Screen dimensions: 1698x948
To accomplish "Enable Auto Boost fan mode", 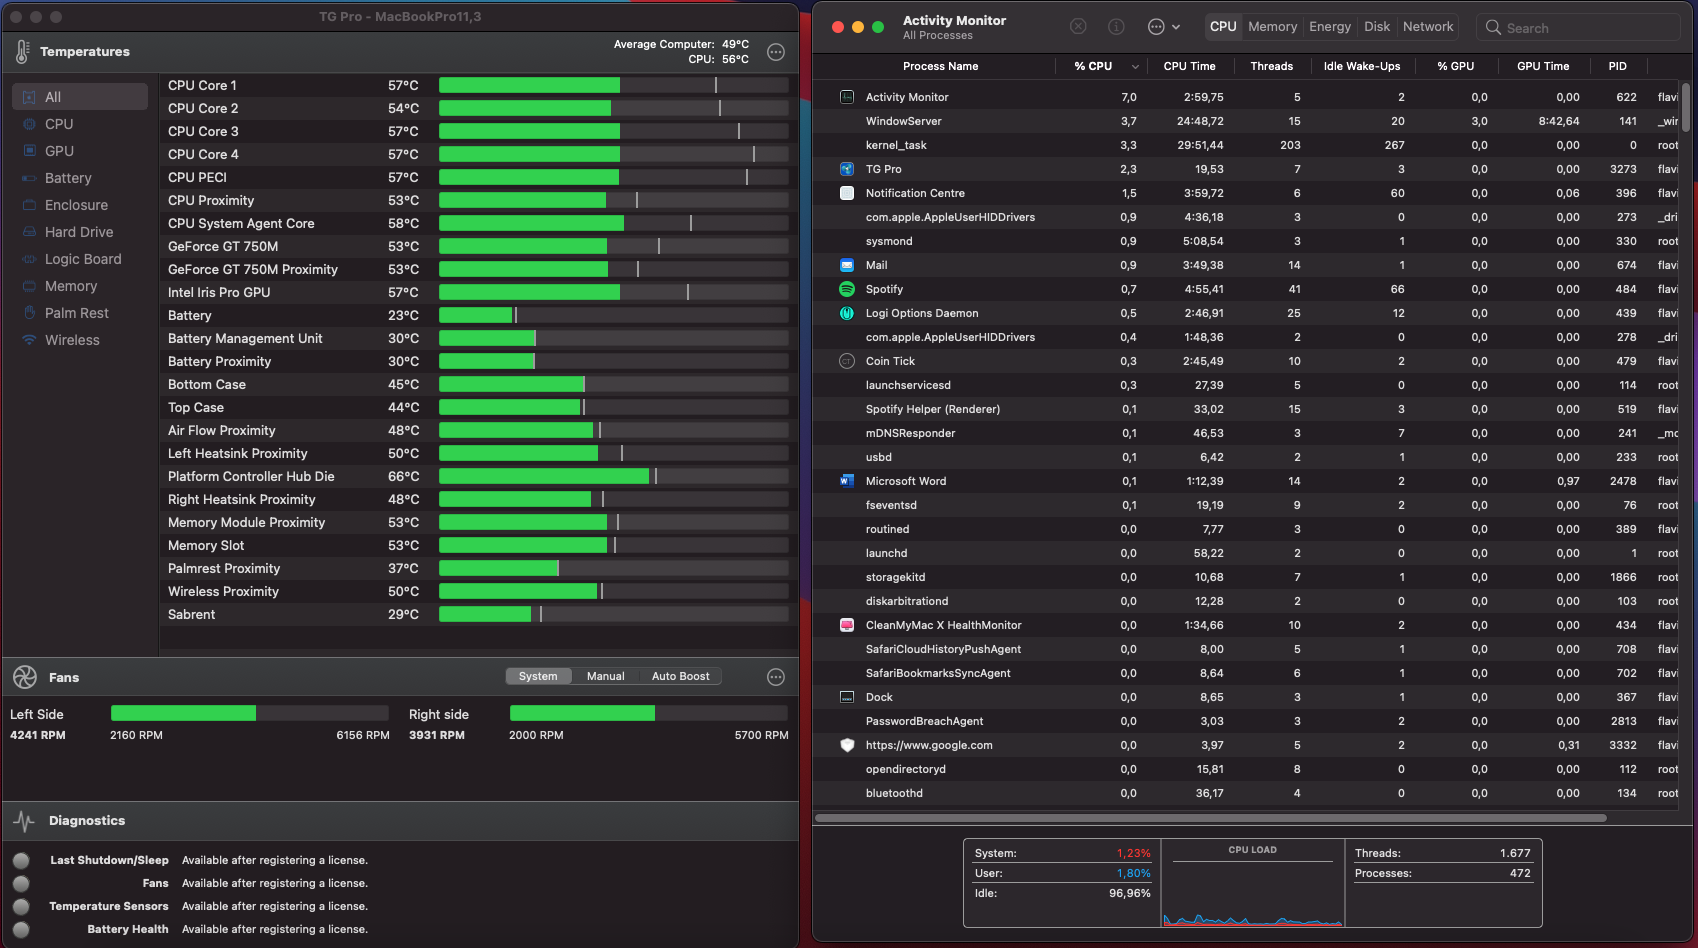I will tap(681, 676).
